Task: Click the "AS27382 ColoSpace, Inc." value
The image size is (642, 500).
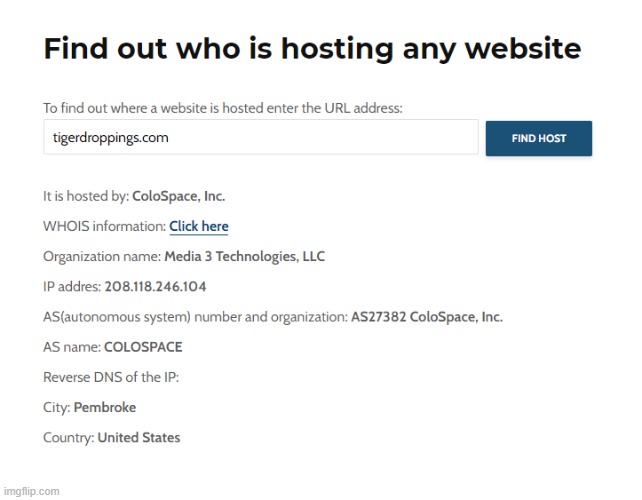Action: point(426,317)
